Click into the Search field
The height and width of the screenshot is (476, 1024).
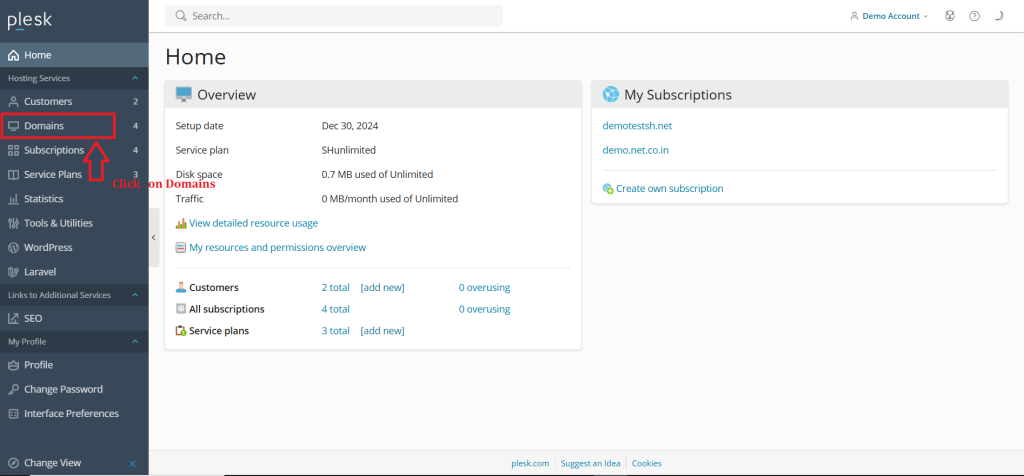click(x=334, y=16)
